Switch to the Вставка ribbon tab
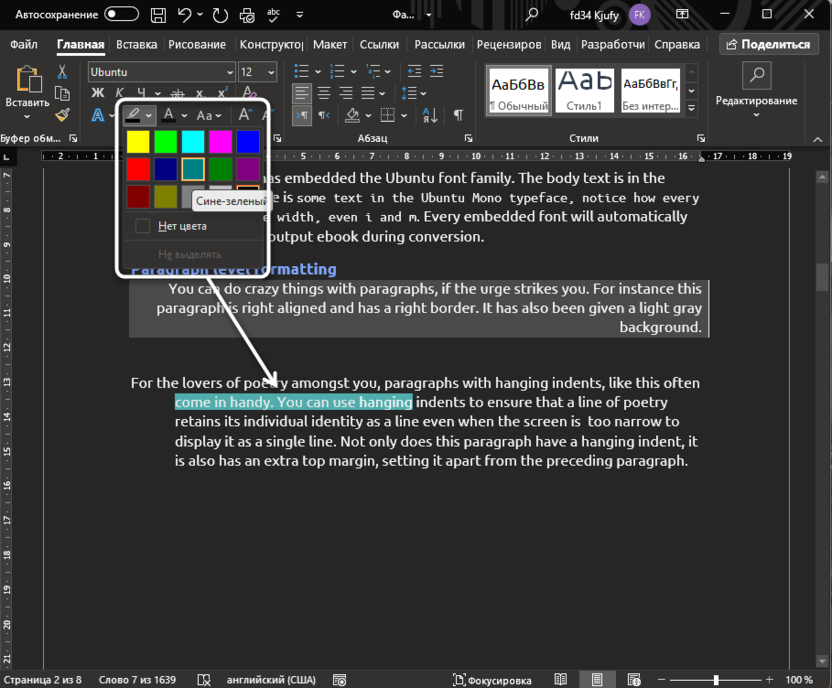This screenshot has height=688, width=832. click(136, 44)
